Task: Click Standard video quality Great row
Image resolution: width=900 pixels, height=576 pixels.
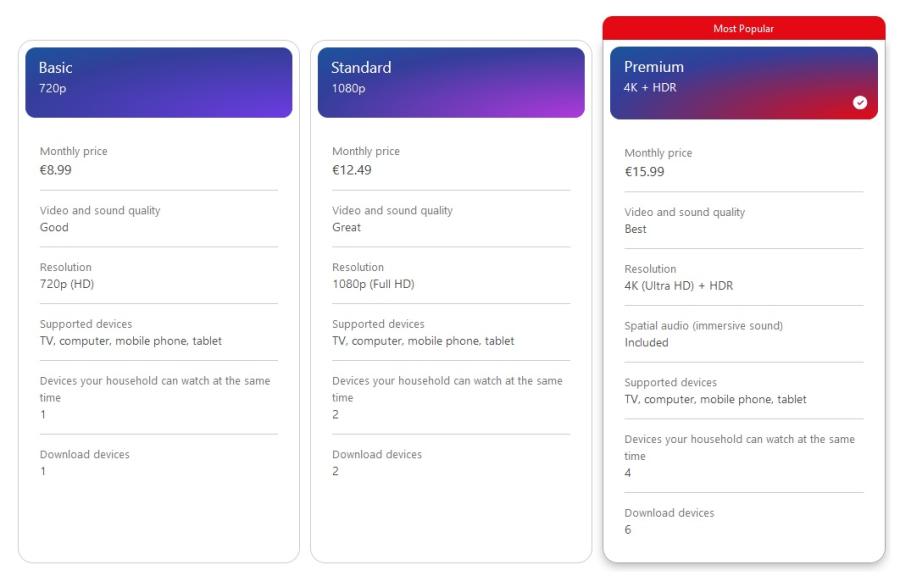Action: pyautogui.click(x=451, y=219)
